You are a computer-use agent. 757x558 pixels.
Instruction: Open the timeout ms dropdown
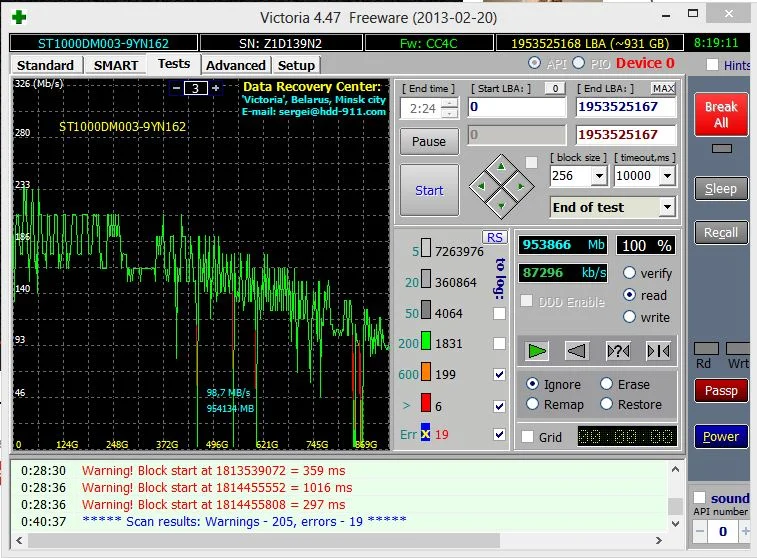tap(667, 176)
